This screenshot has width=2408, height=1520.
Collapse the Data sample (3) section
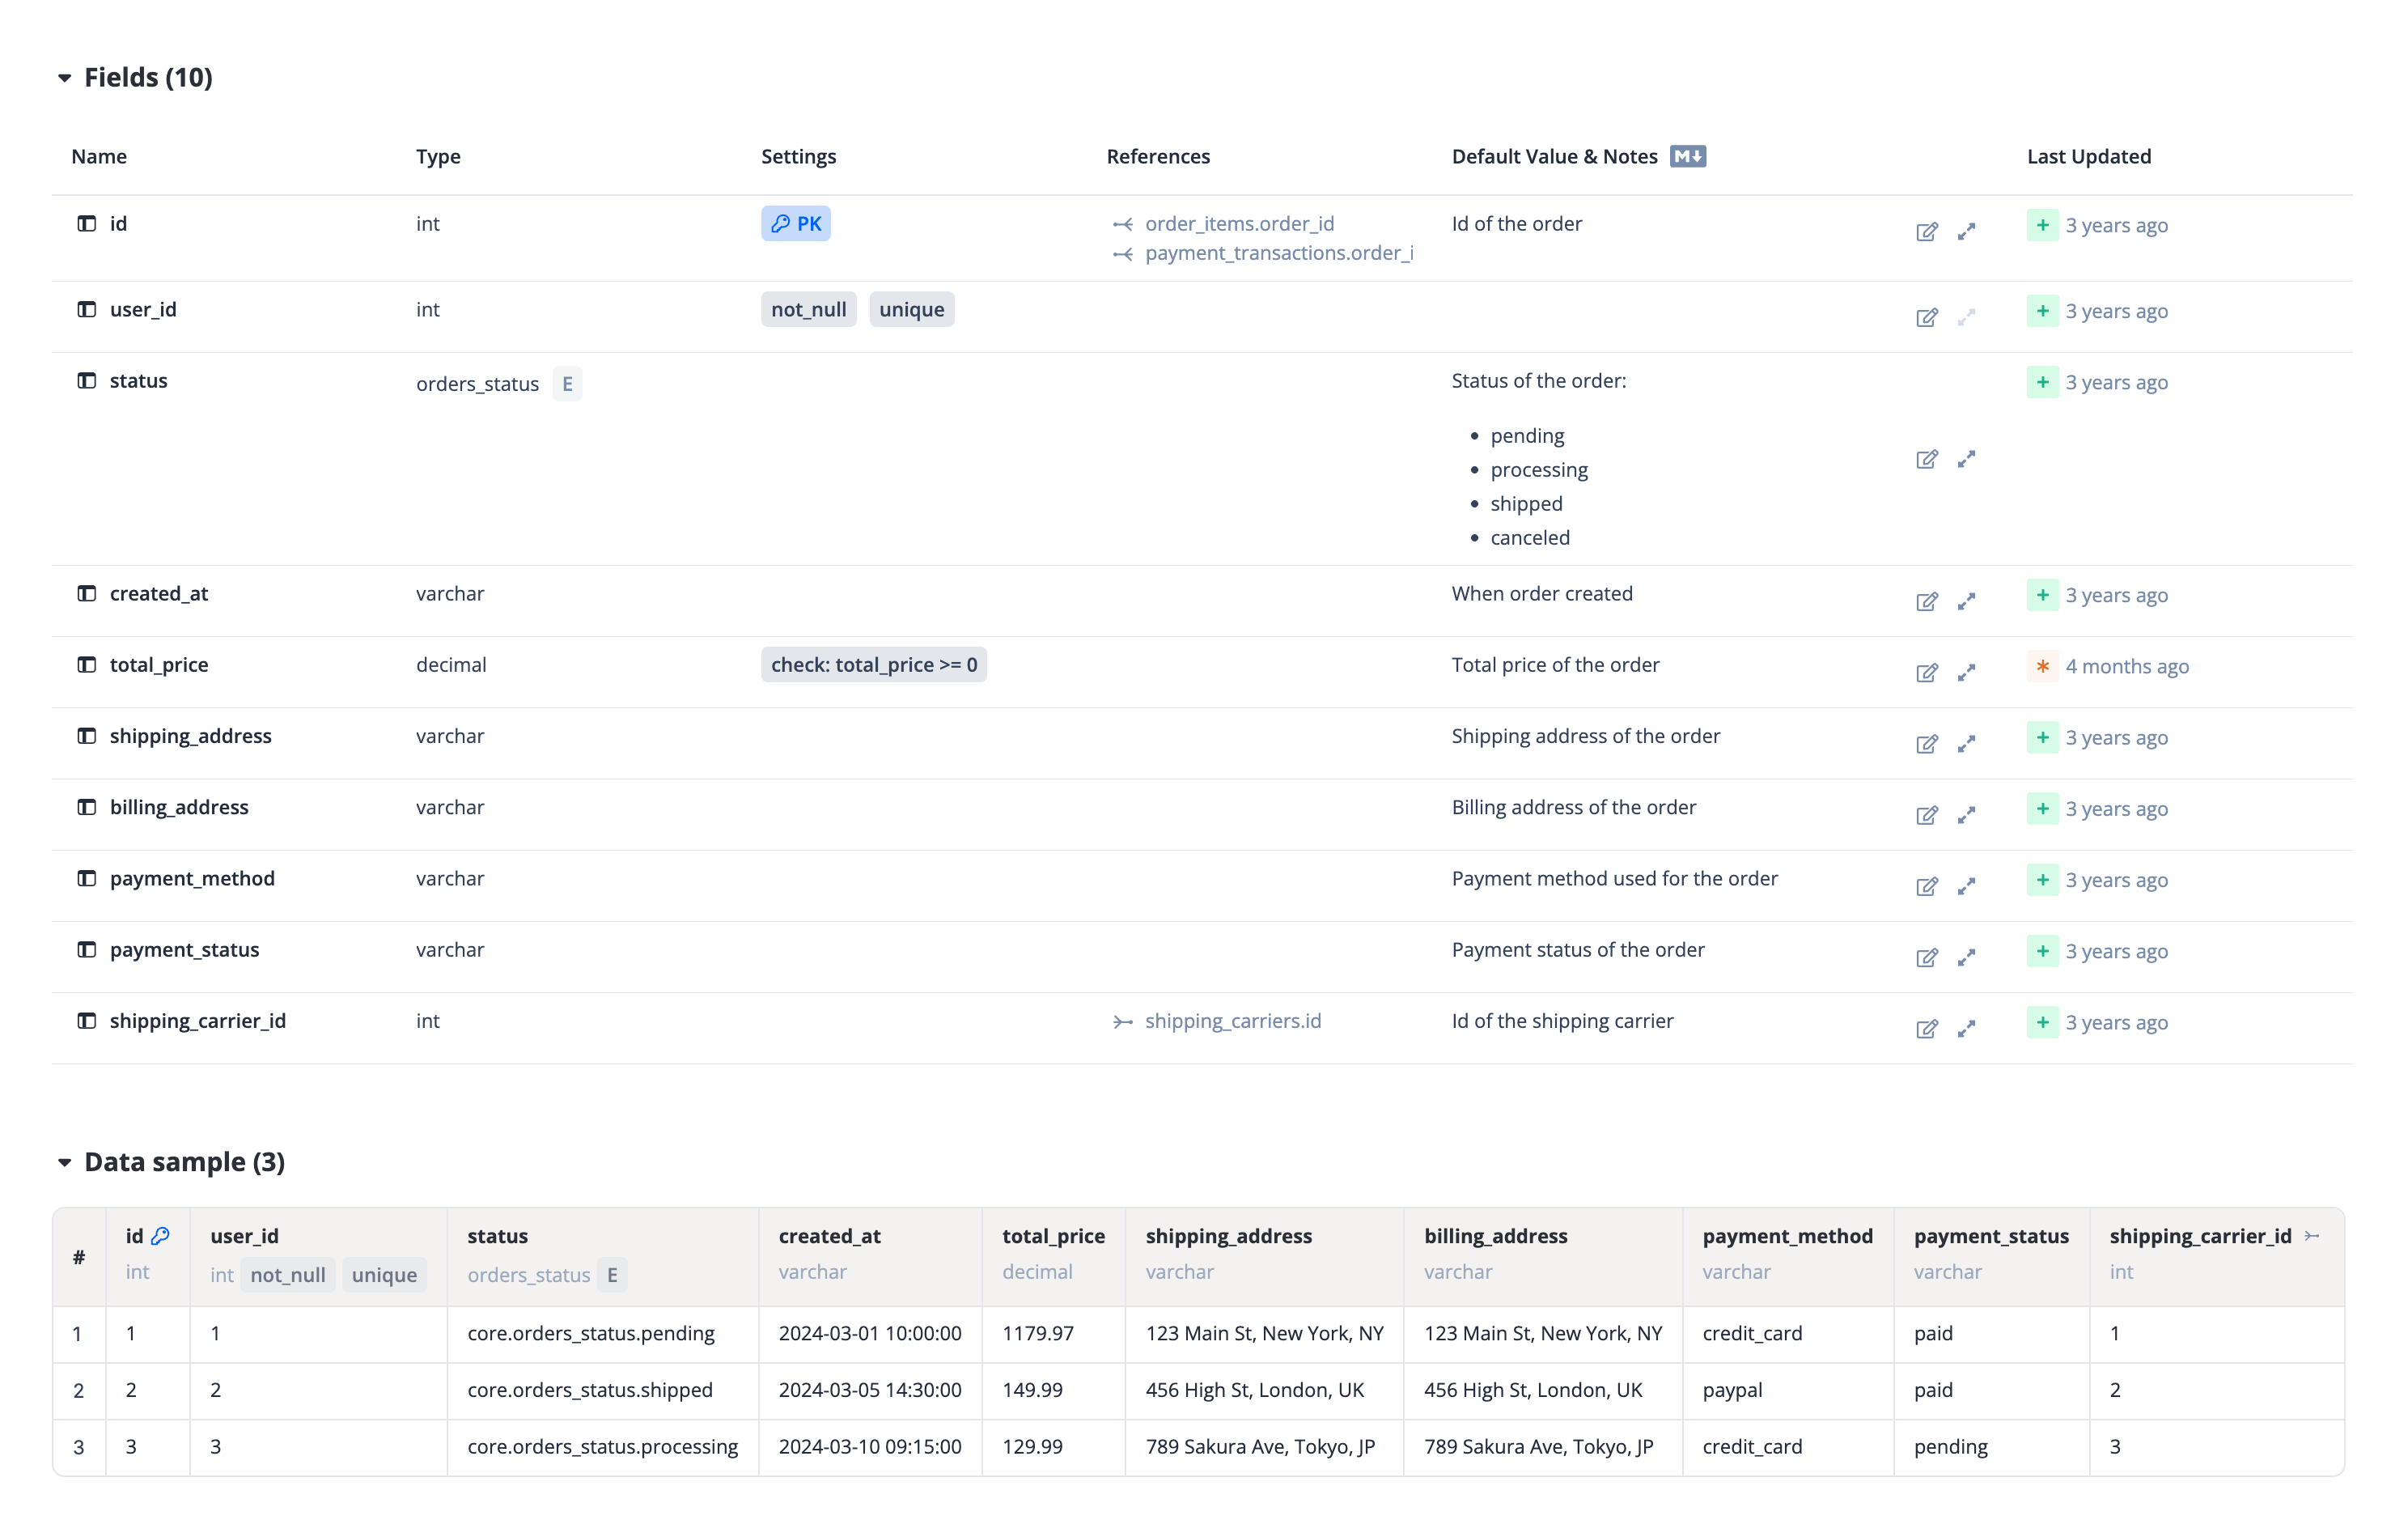(64, 1162)
